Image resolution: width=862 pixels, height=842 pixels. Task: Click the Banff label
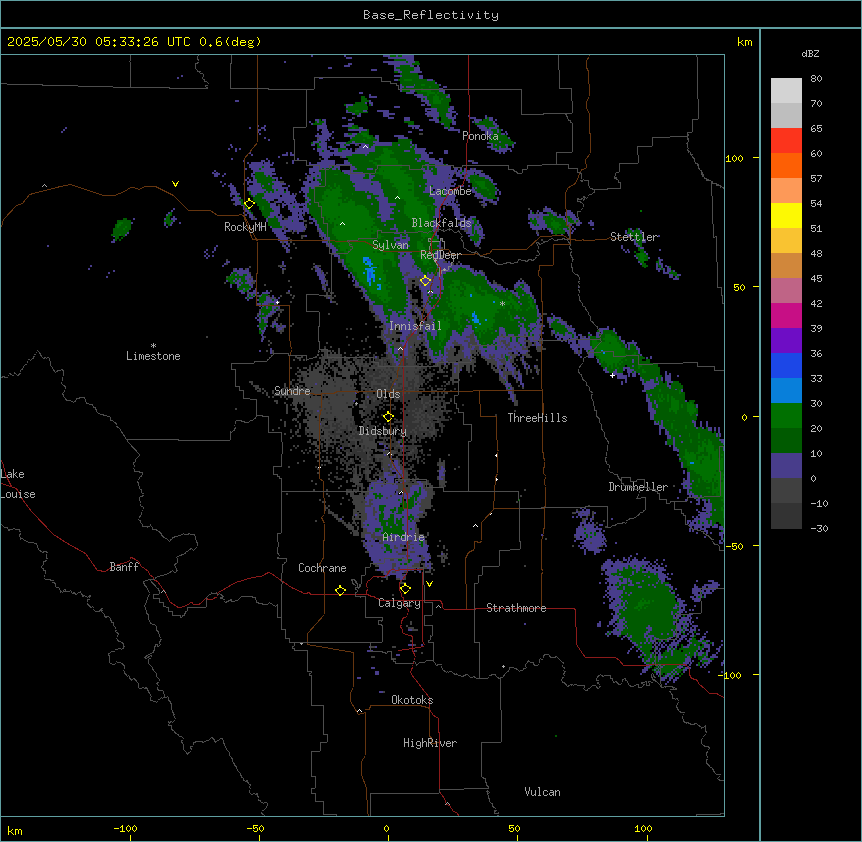(x=124, y=567)
